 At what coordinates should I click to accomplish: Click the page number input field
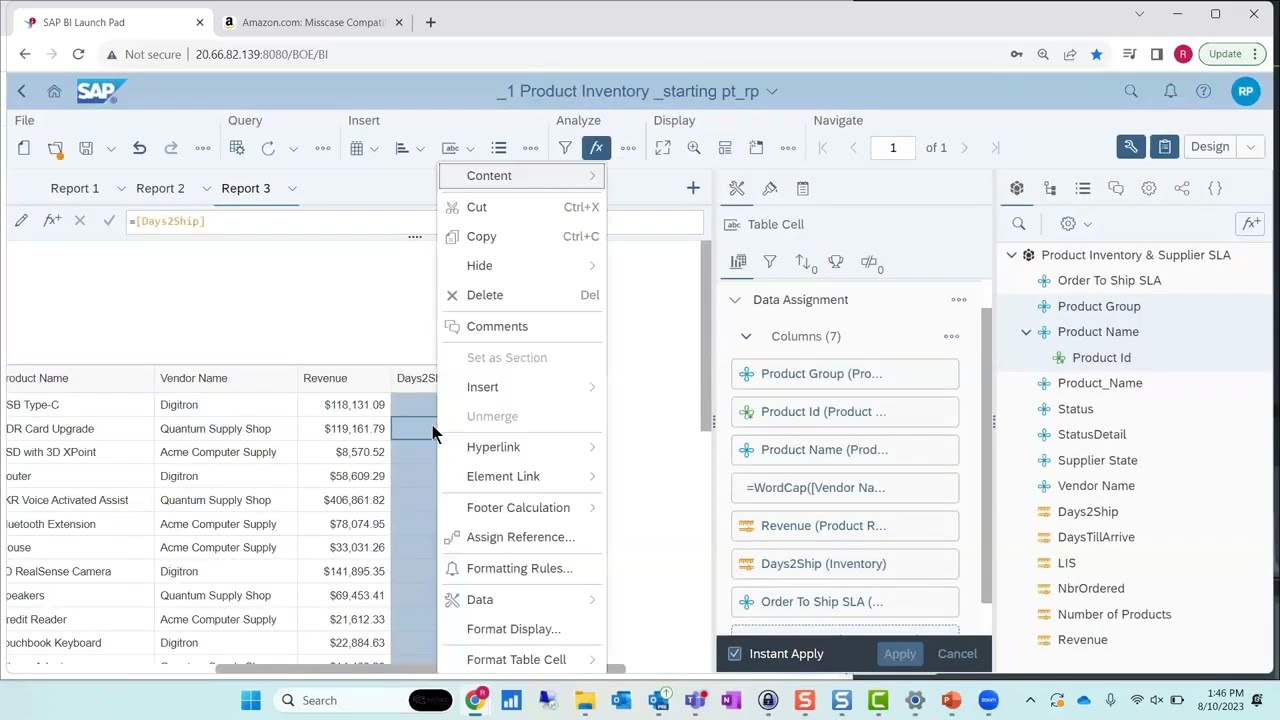pyautogui.click(x=893, y=148)
